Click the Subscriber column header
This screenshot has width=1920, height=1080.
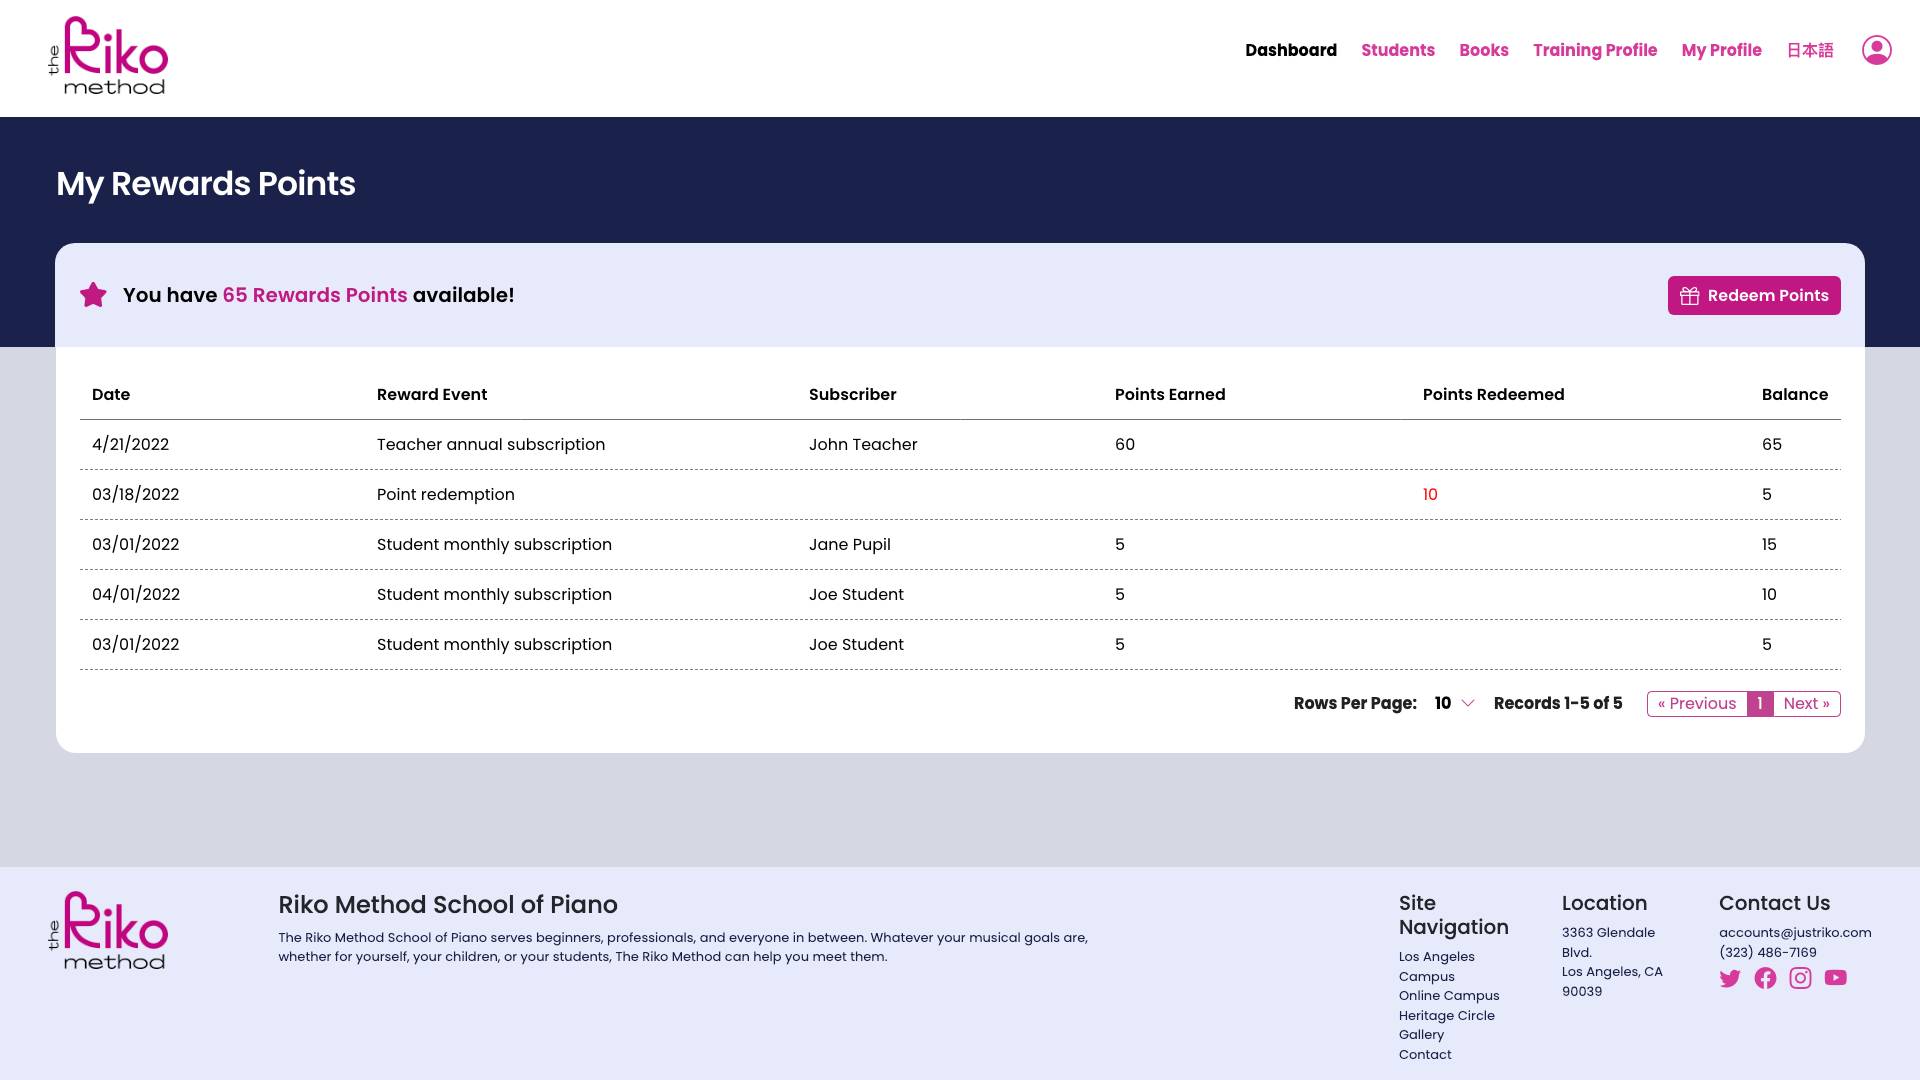(x=852, y=394)
